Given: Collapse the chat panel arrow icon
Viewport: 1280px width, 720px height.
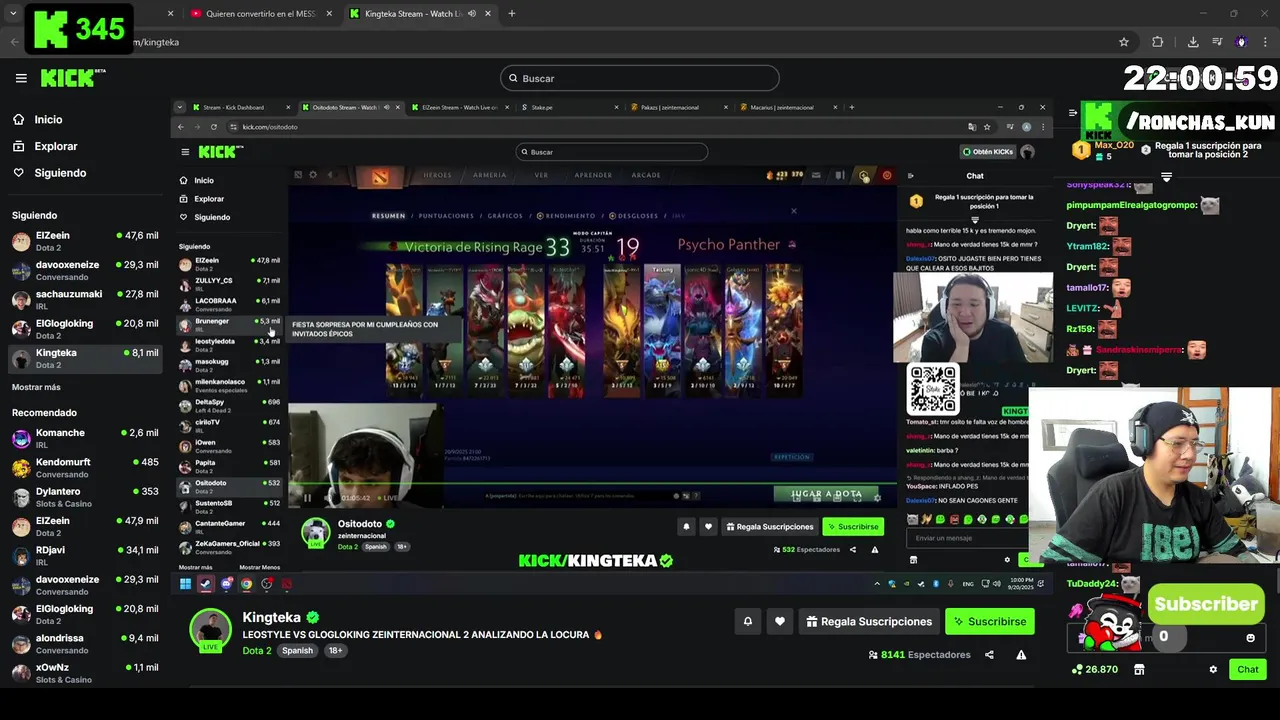Looking at the screenshot, I should 1072,112.
